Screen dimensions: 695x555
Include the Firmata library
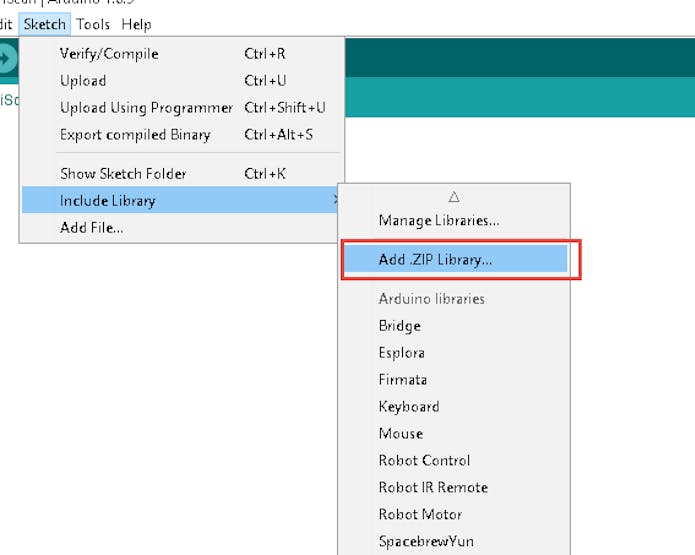[x=455, y=380]
